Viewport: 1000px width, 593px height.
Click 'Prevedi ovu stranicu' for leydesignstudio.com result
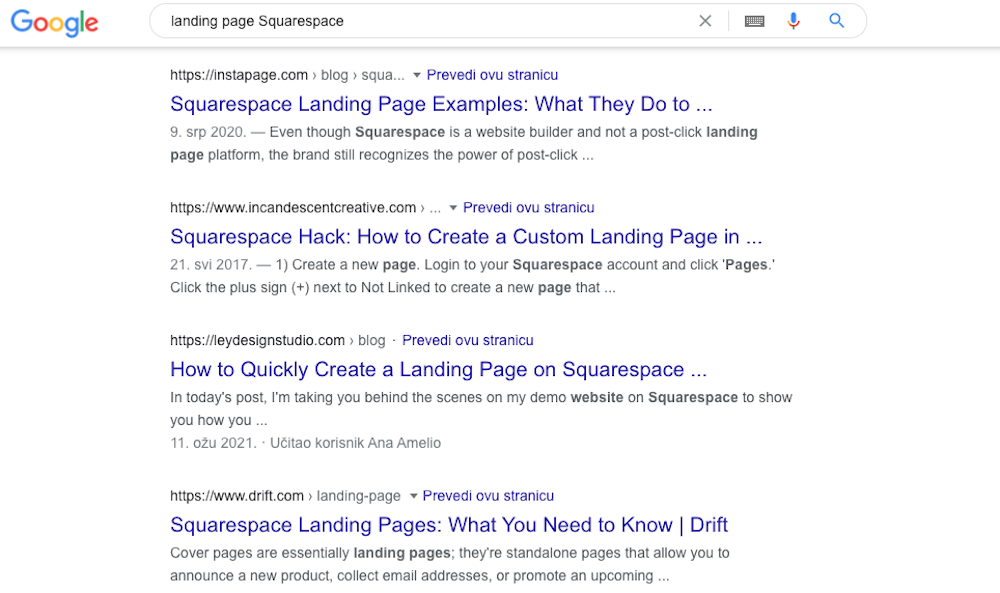point(467,340)
